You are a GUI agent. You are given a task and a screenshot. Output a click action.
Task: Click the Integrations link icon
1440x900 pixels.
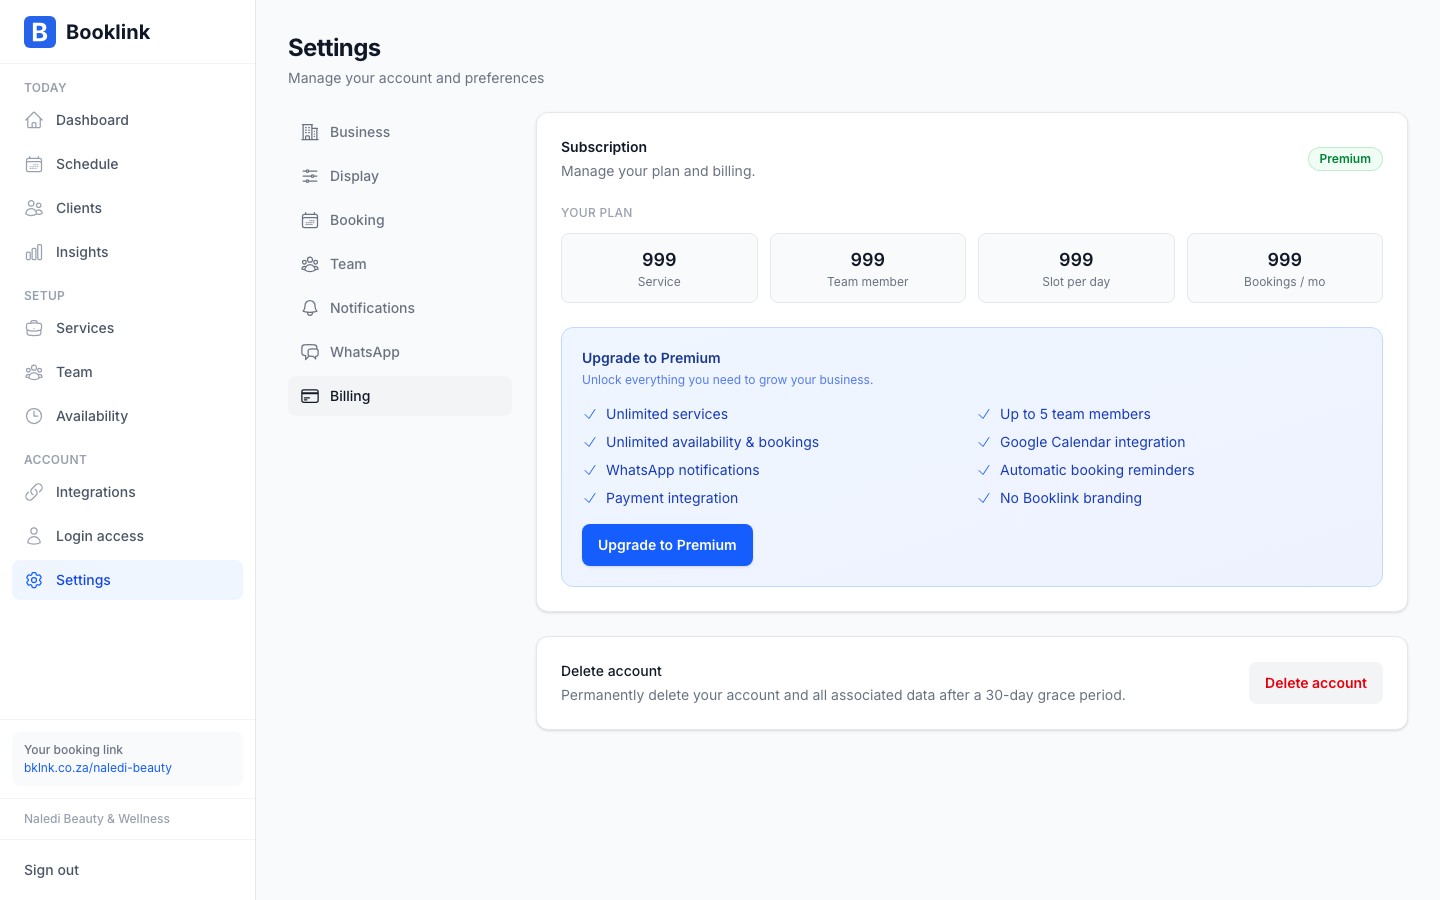pos(34,492)
